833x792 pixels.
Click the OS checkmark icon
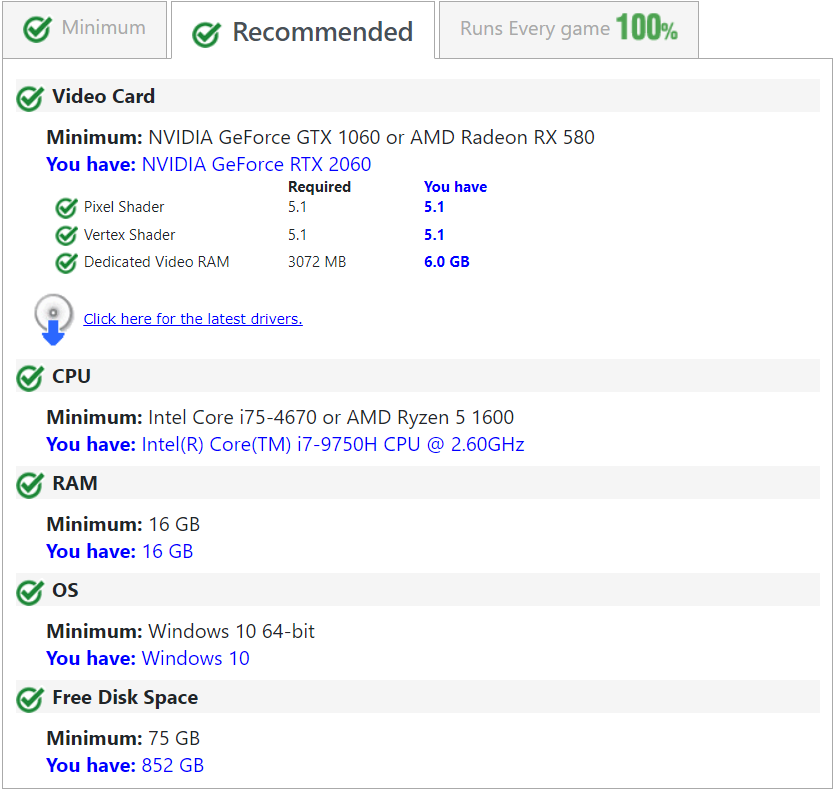click(30, 592)
